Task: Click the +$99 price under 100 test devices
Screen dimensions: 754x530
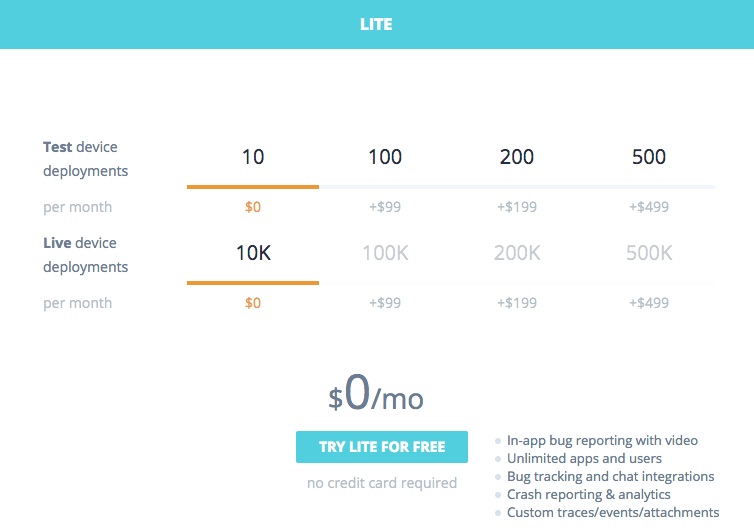Action: click(385, 207)
